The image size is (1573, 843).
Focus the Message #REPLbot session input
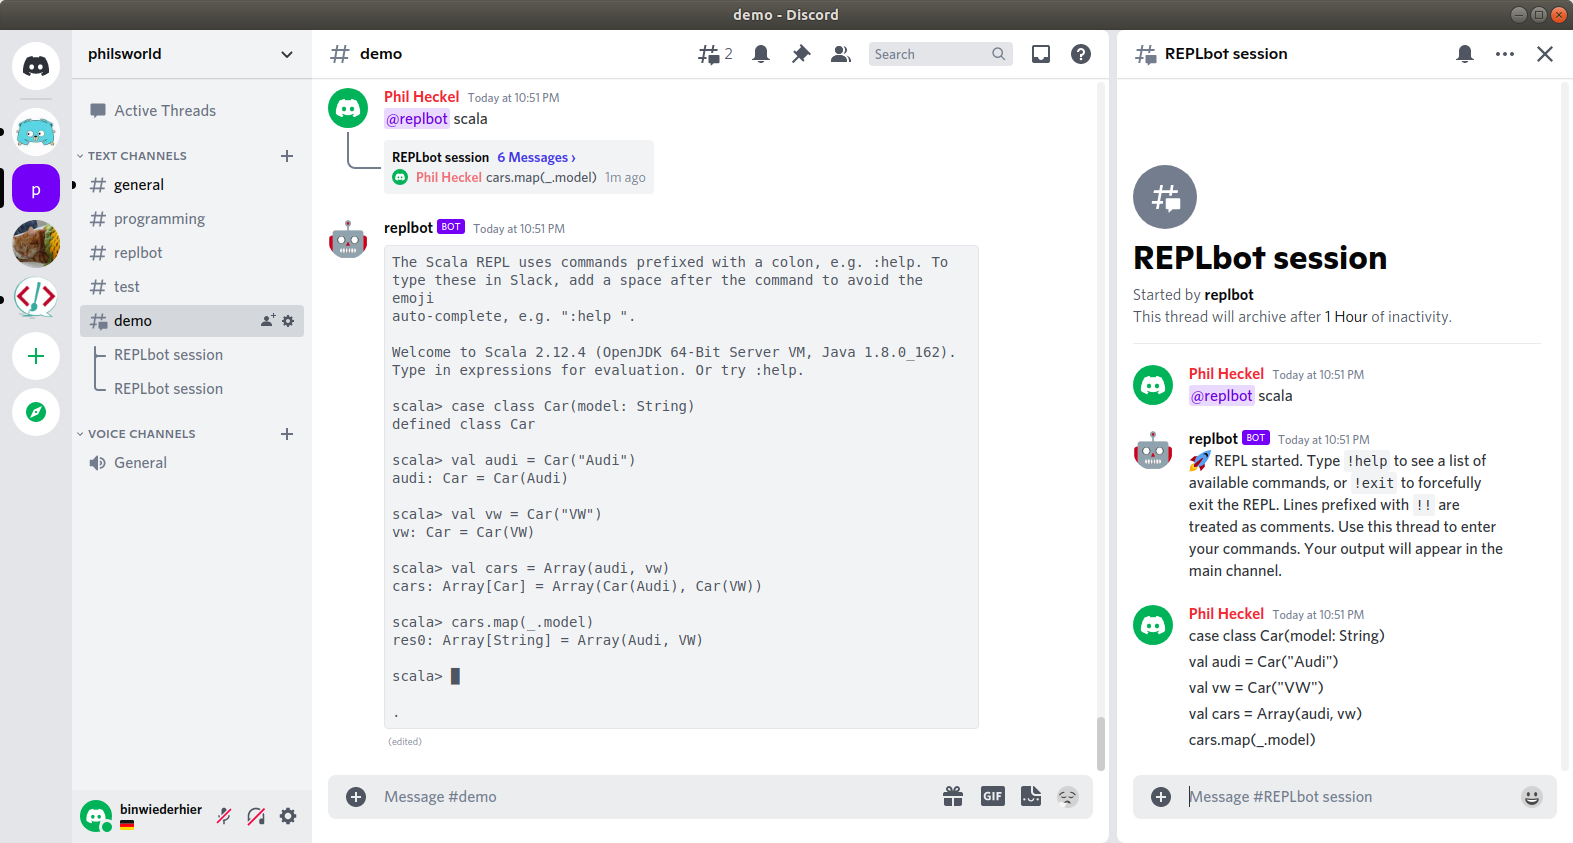point(1348,797)
